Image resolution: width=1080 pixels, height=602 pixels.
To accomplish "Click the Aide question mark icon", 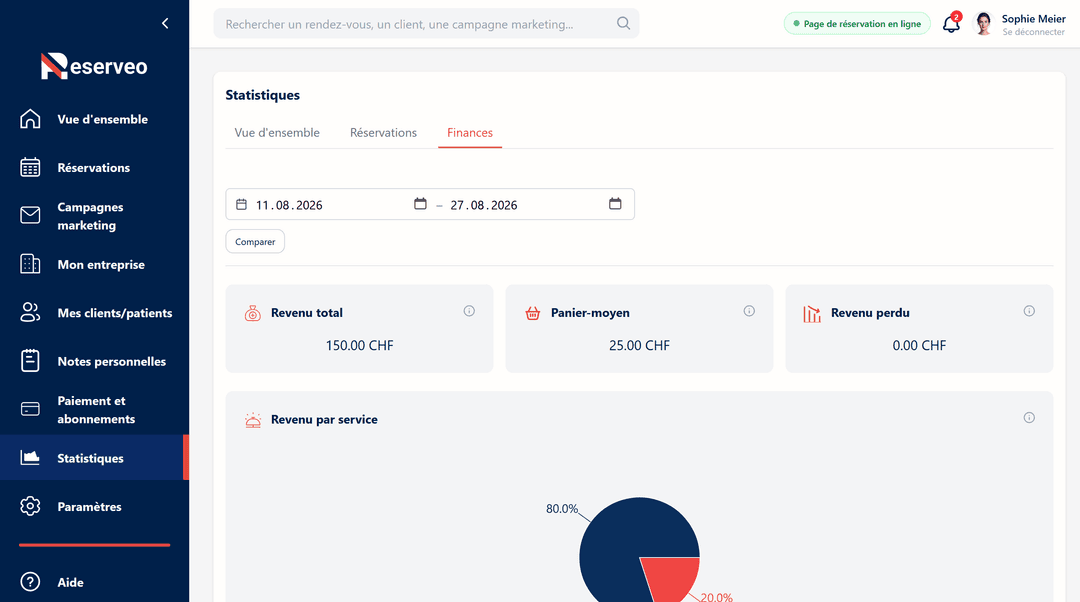I will point(30,582).
